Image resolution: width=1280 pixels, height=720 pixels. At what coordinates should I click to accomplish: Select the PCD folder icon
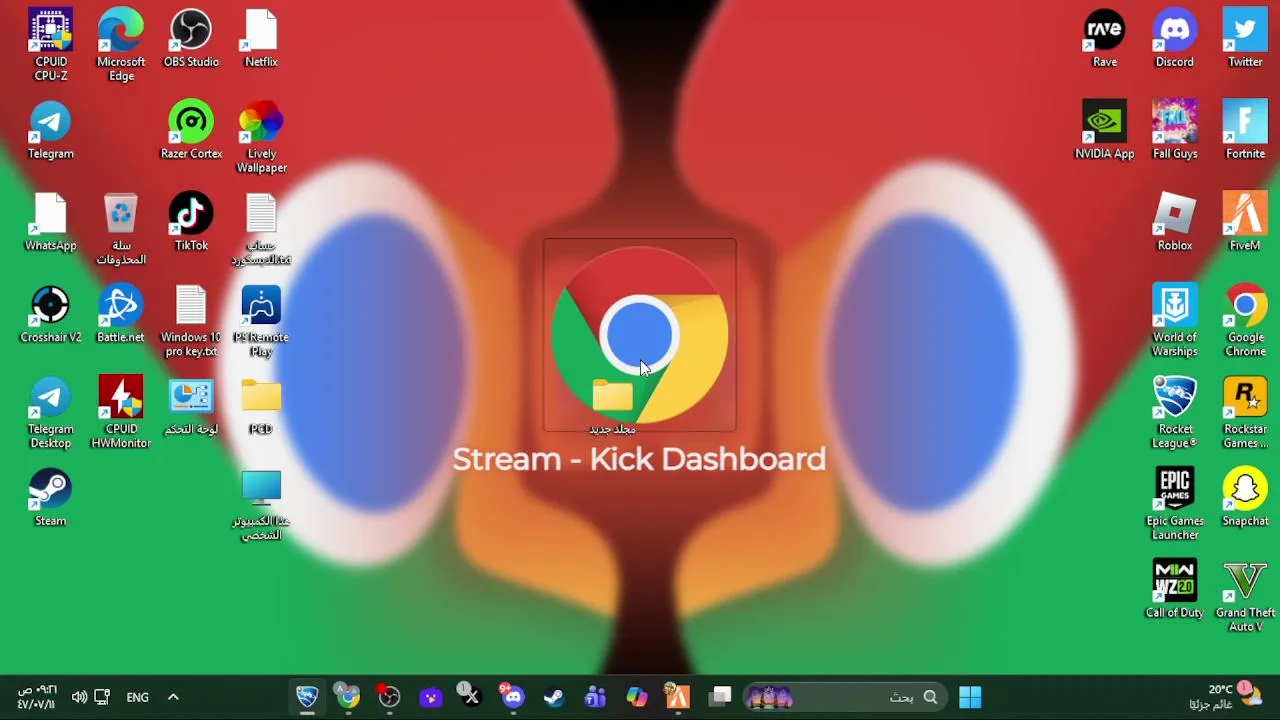pyautogui.click(x=261, y=406)
